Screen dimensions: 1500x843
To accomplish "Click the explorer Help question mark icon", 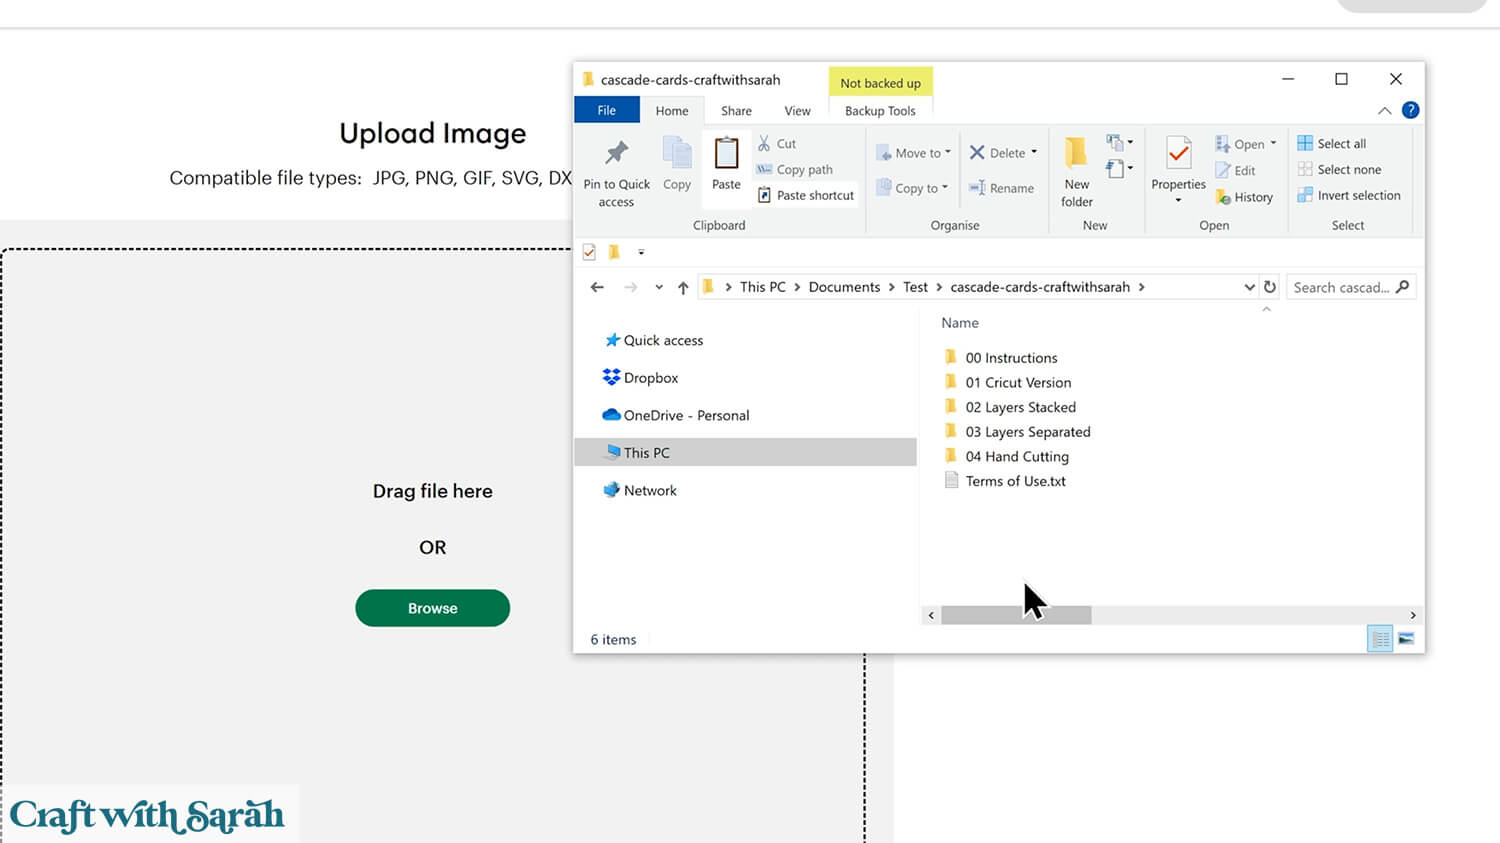I will click(1410, 110).
